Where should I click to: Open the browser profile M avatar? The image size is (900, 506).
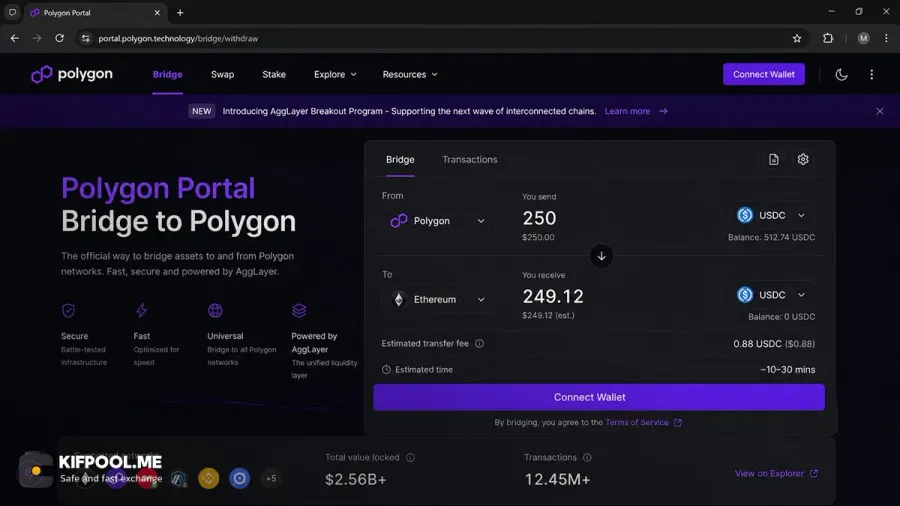(x=863, y=38)
